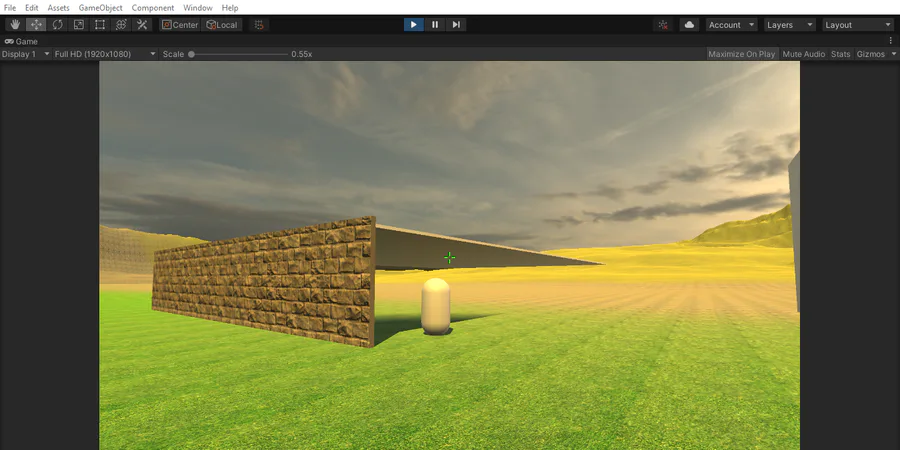
Task: Toggle grid snapping icon
Action: [x=259, y=25]
